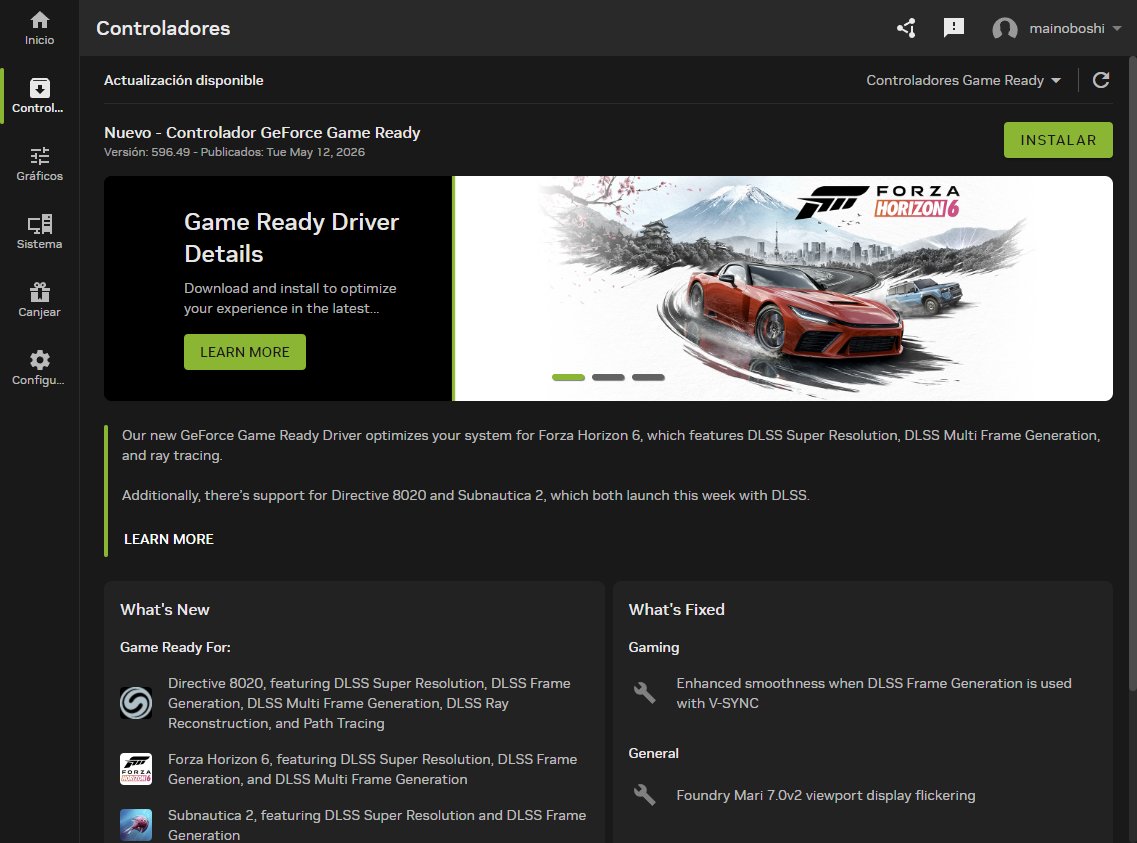The height and width of the screenshot is (843, 1137).
Task: Open the feedback notification icon
Action: 954,28
